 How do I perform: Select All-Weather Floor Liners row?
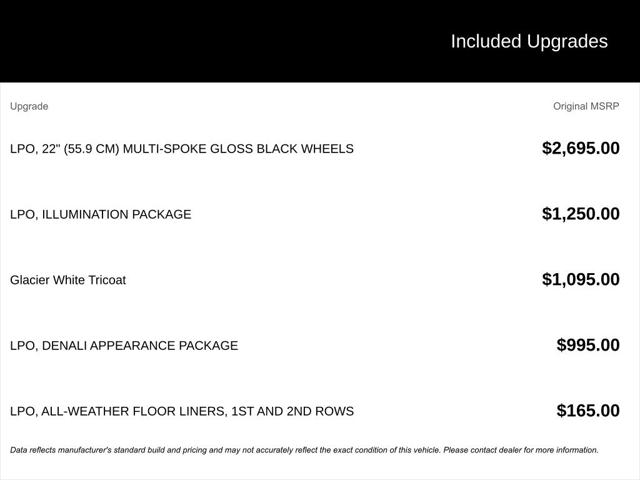pos(315,411)
